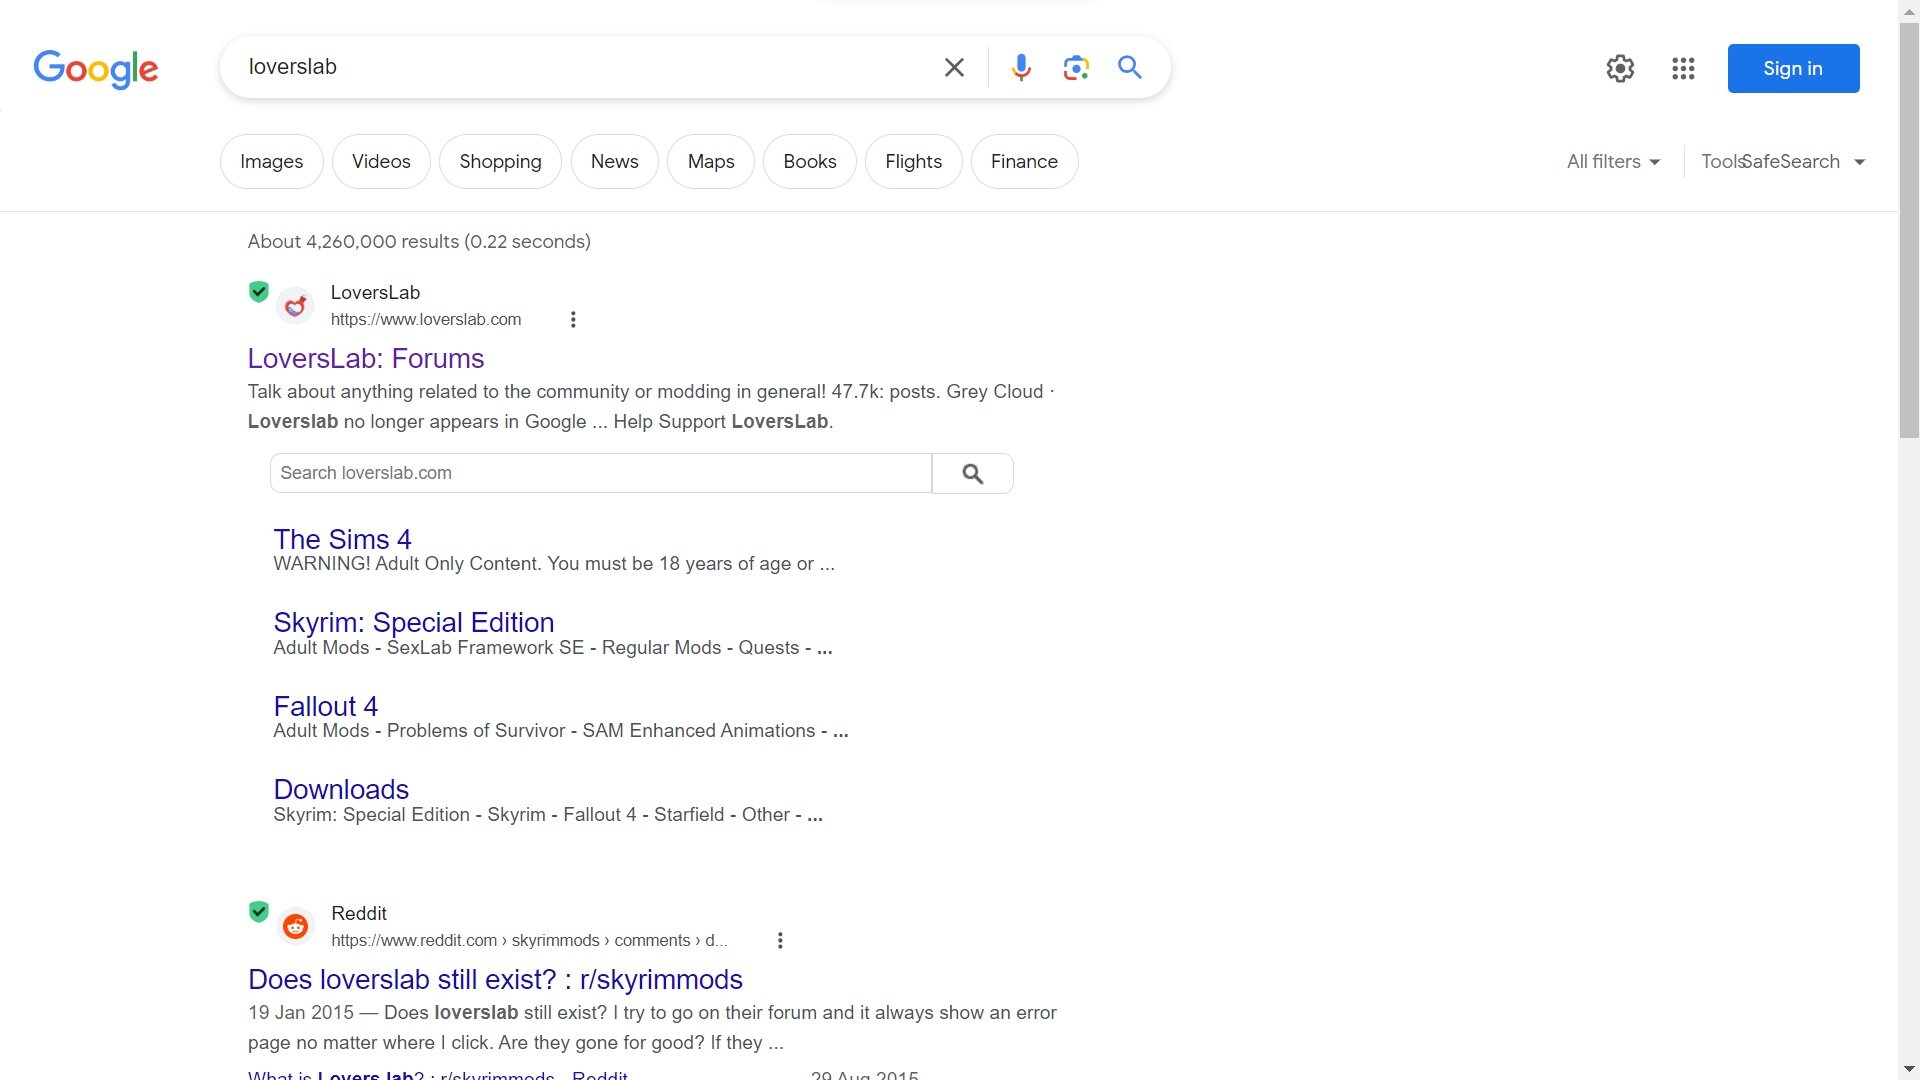Open Finance filter
This screenshot has height=1080, width=1920.
(1024, 161)
